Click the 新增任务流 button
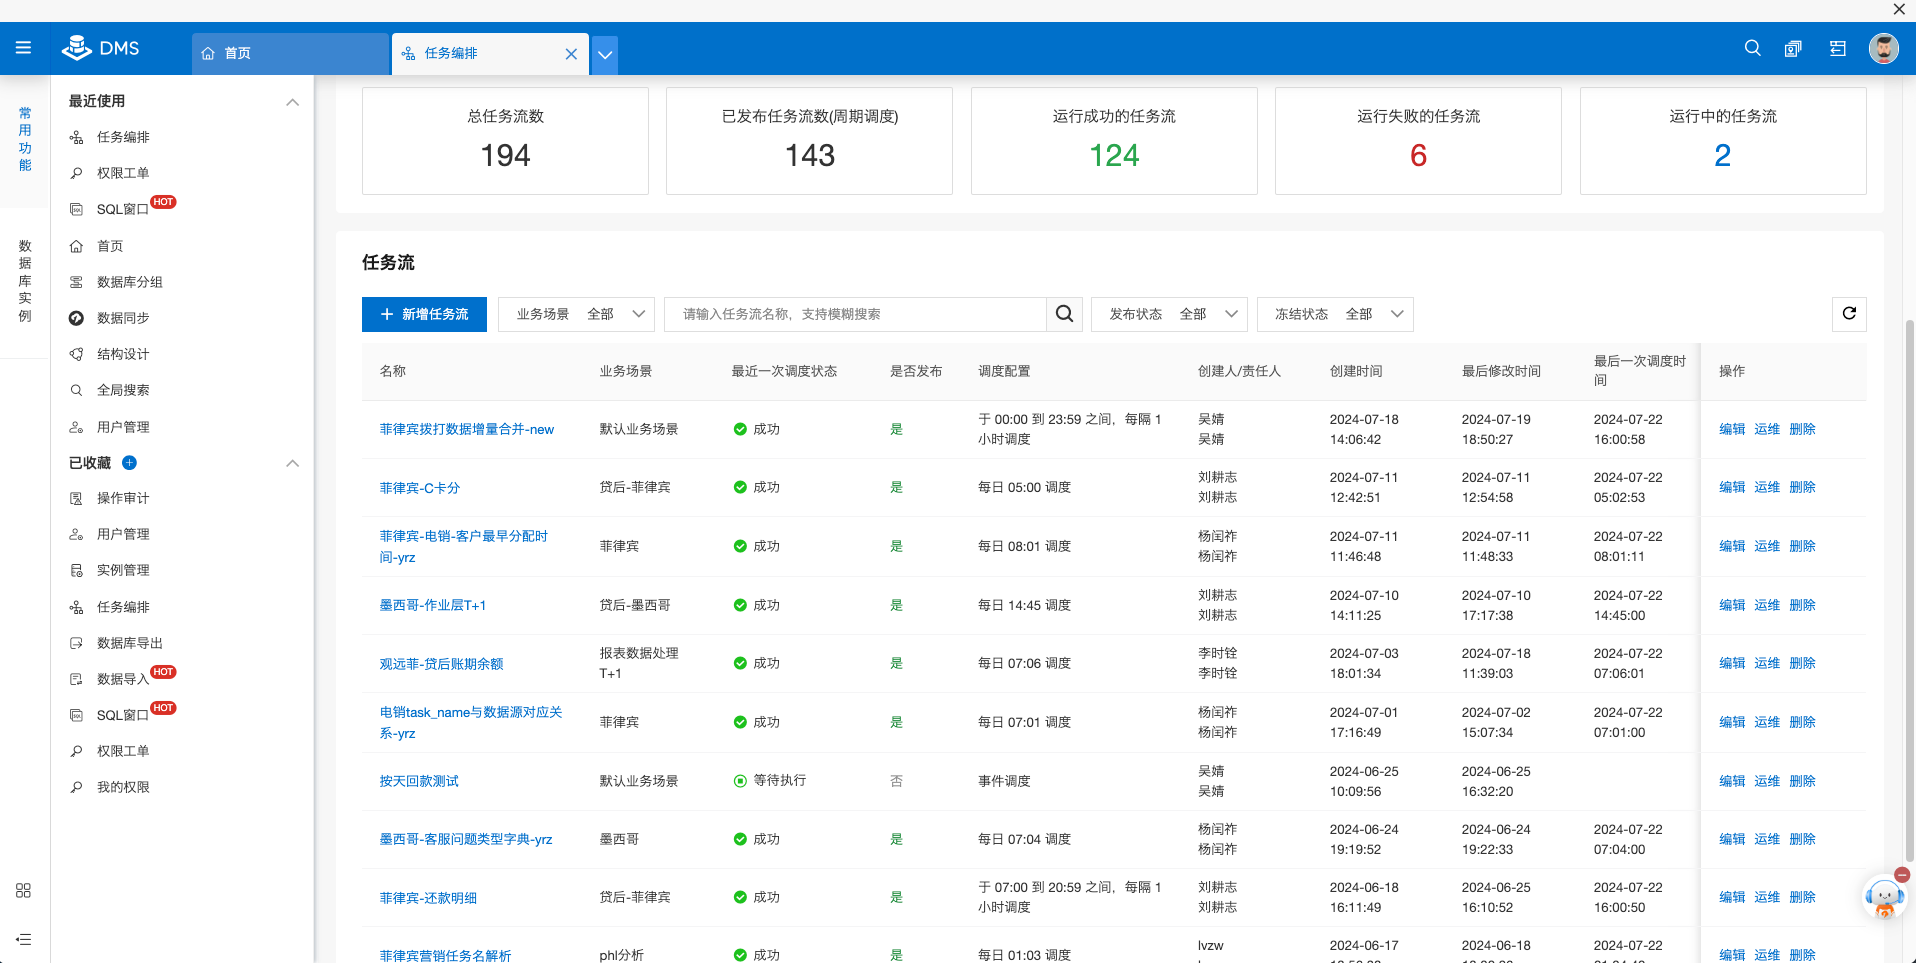Viewport: 1916px width, 963px height. tap(424, 314)
